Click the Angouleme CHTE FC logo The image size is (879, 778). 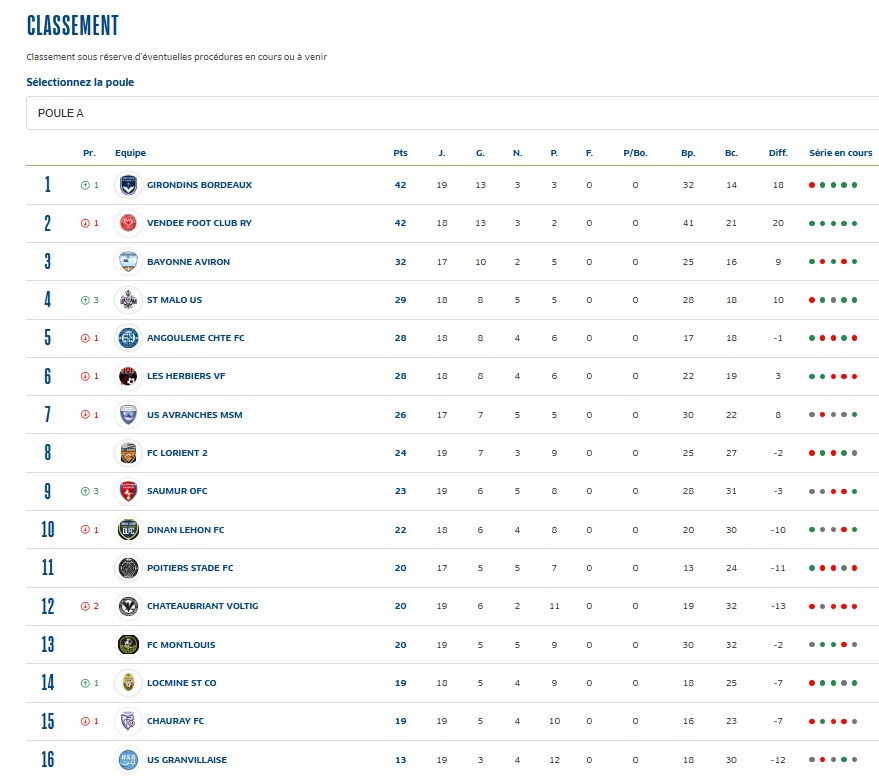coord(128,338)
